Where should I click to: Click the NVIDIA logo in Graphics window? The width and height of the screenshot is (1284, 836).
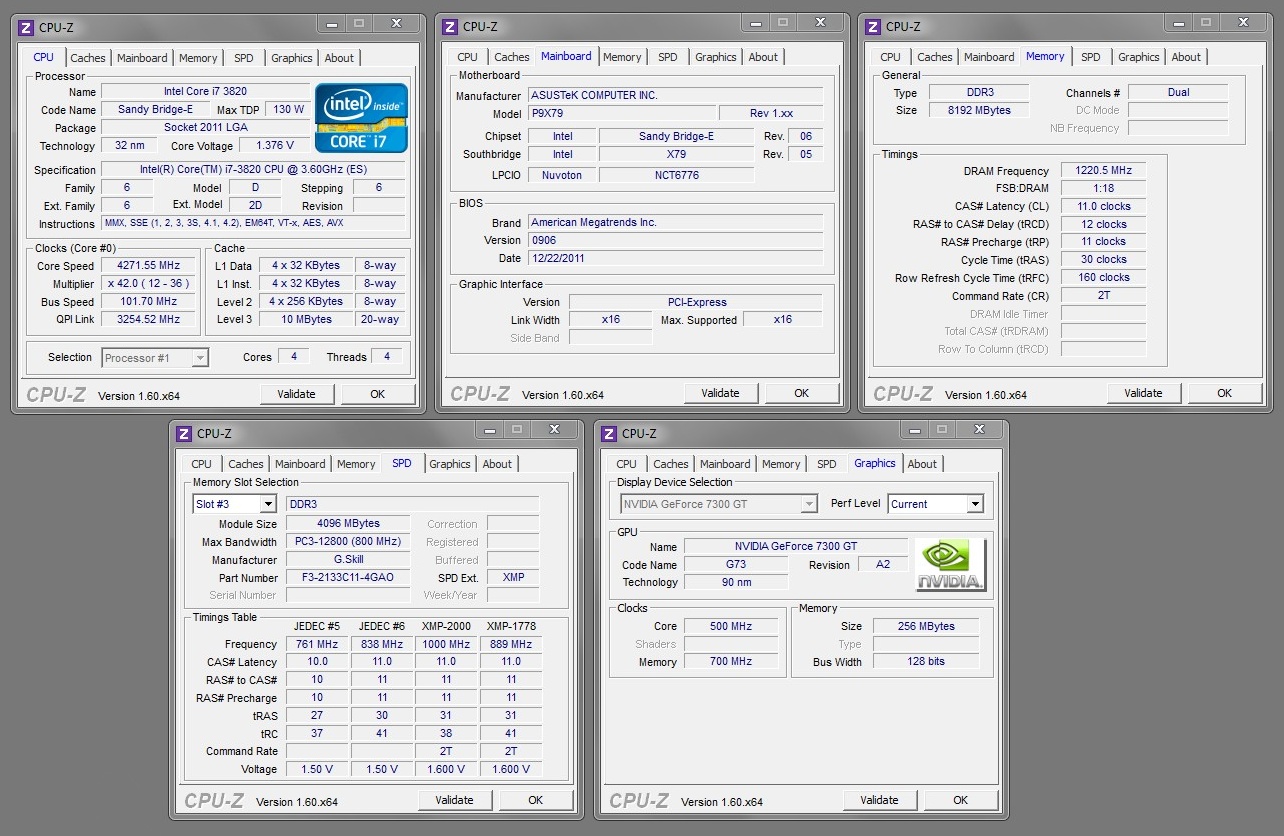coord(950,565)
